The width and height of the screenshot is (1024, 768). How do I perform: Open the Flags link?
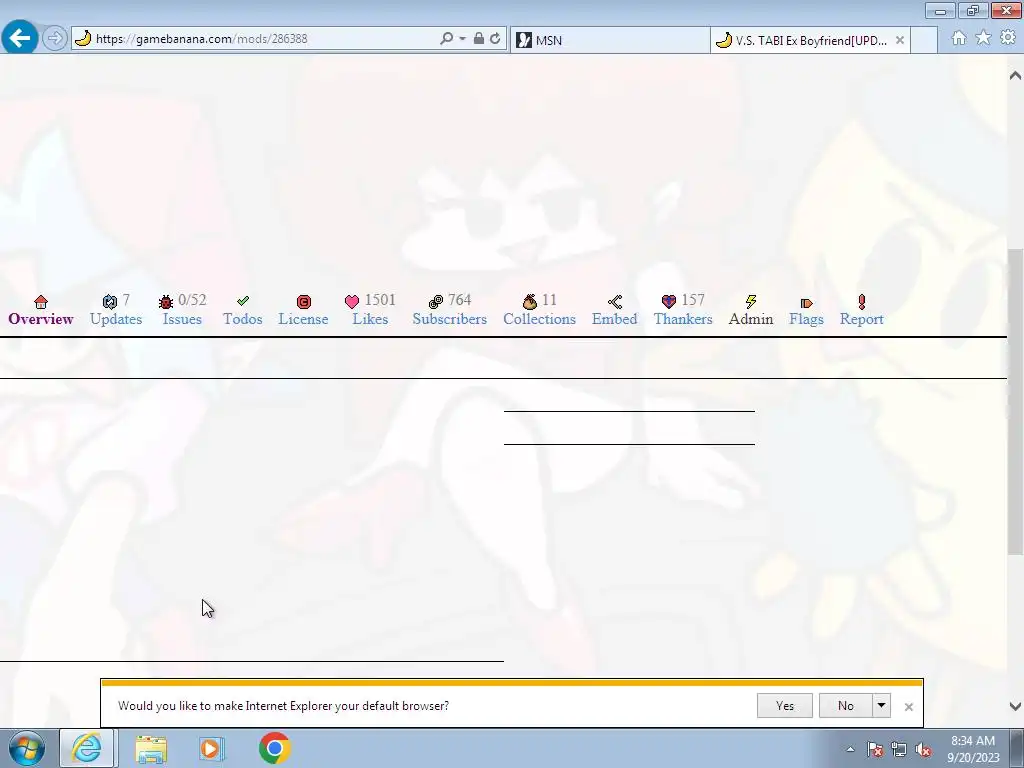tap(807, 319)
